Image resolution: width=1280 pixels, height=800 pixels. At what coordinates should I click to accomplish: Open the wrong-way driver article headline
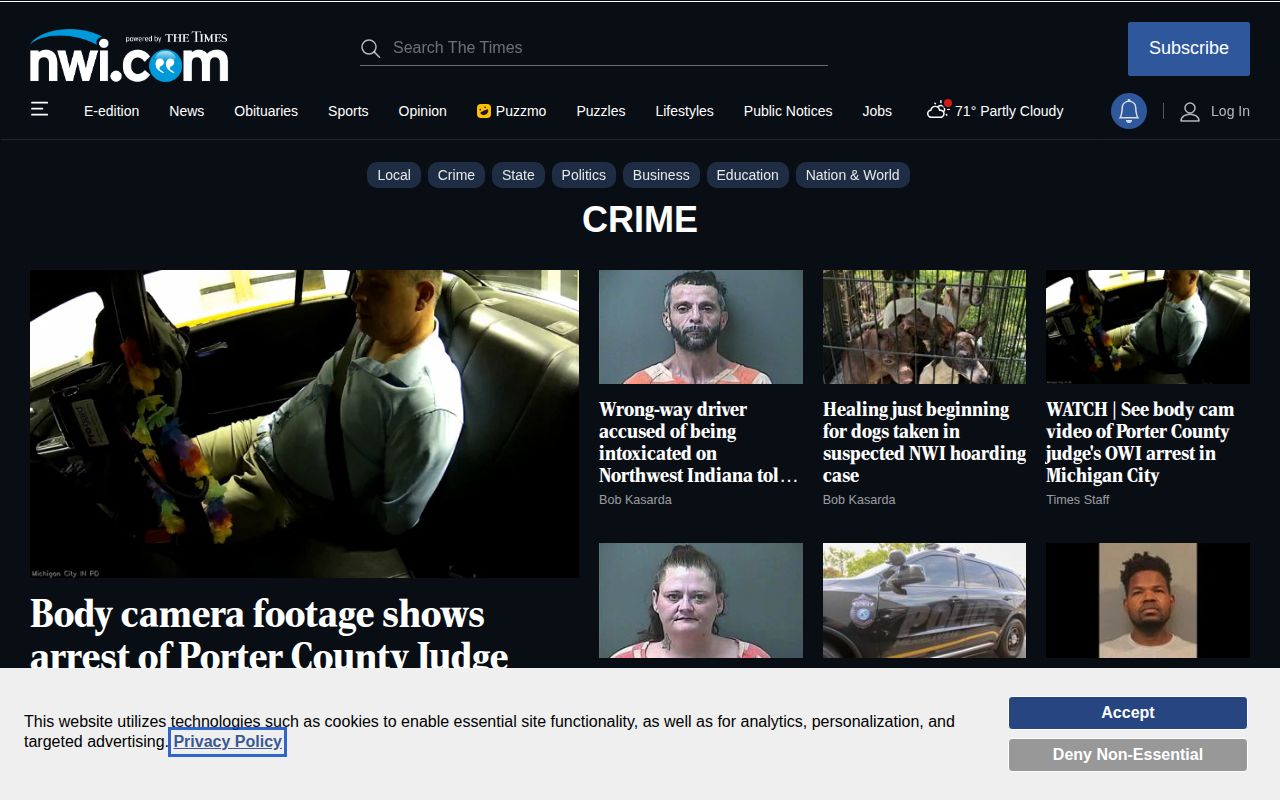pos(700,442)
